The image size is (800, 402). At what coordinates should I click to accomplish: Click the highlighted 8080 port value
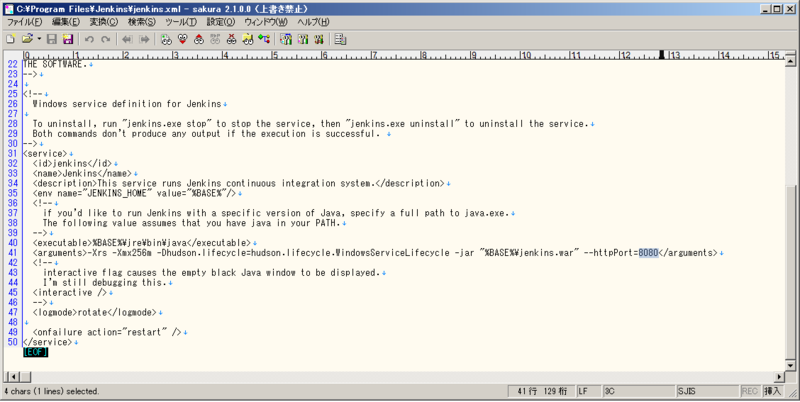tap(648, 253)
